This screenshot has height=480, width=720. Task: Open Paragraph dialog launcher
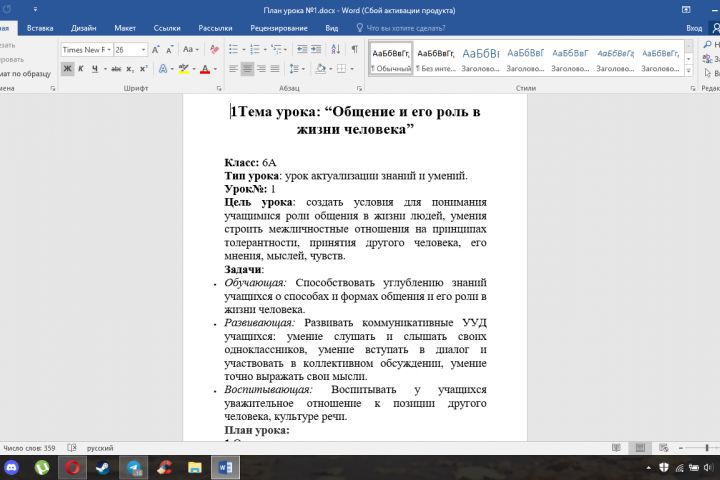[x=360, y=88]
